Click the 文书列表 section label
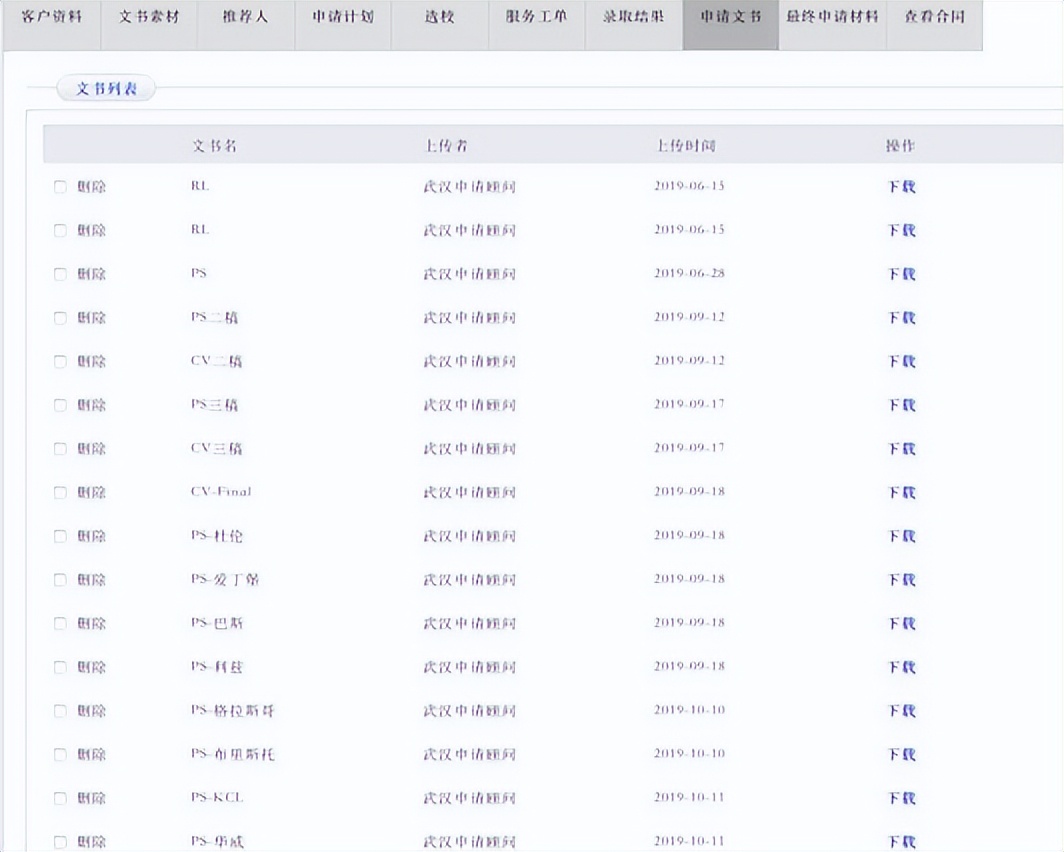The height and width of the screenshot is (852, 1064). pyautogui.click(x=107, y=89)
